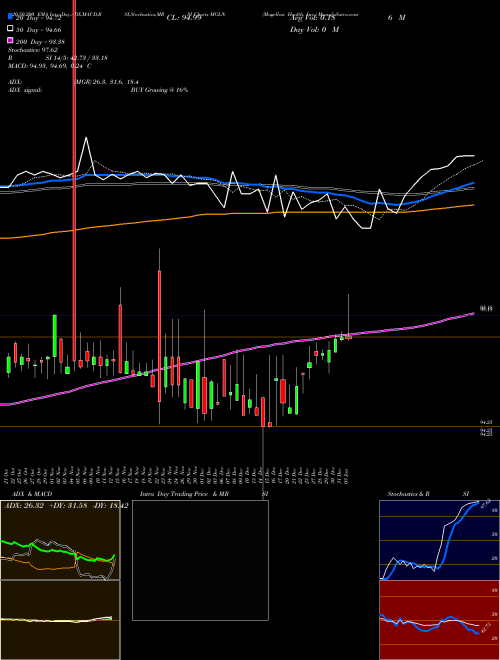Screen dimensions: 500x660
Task: Click the tall red candle with long wick
Action: tap(160, 336)
